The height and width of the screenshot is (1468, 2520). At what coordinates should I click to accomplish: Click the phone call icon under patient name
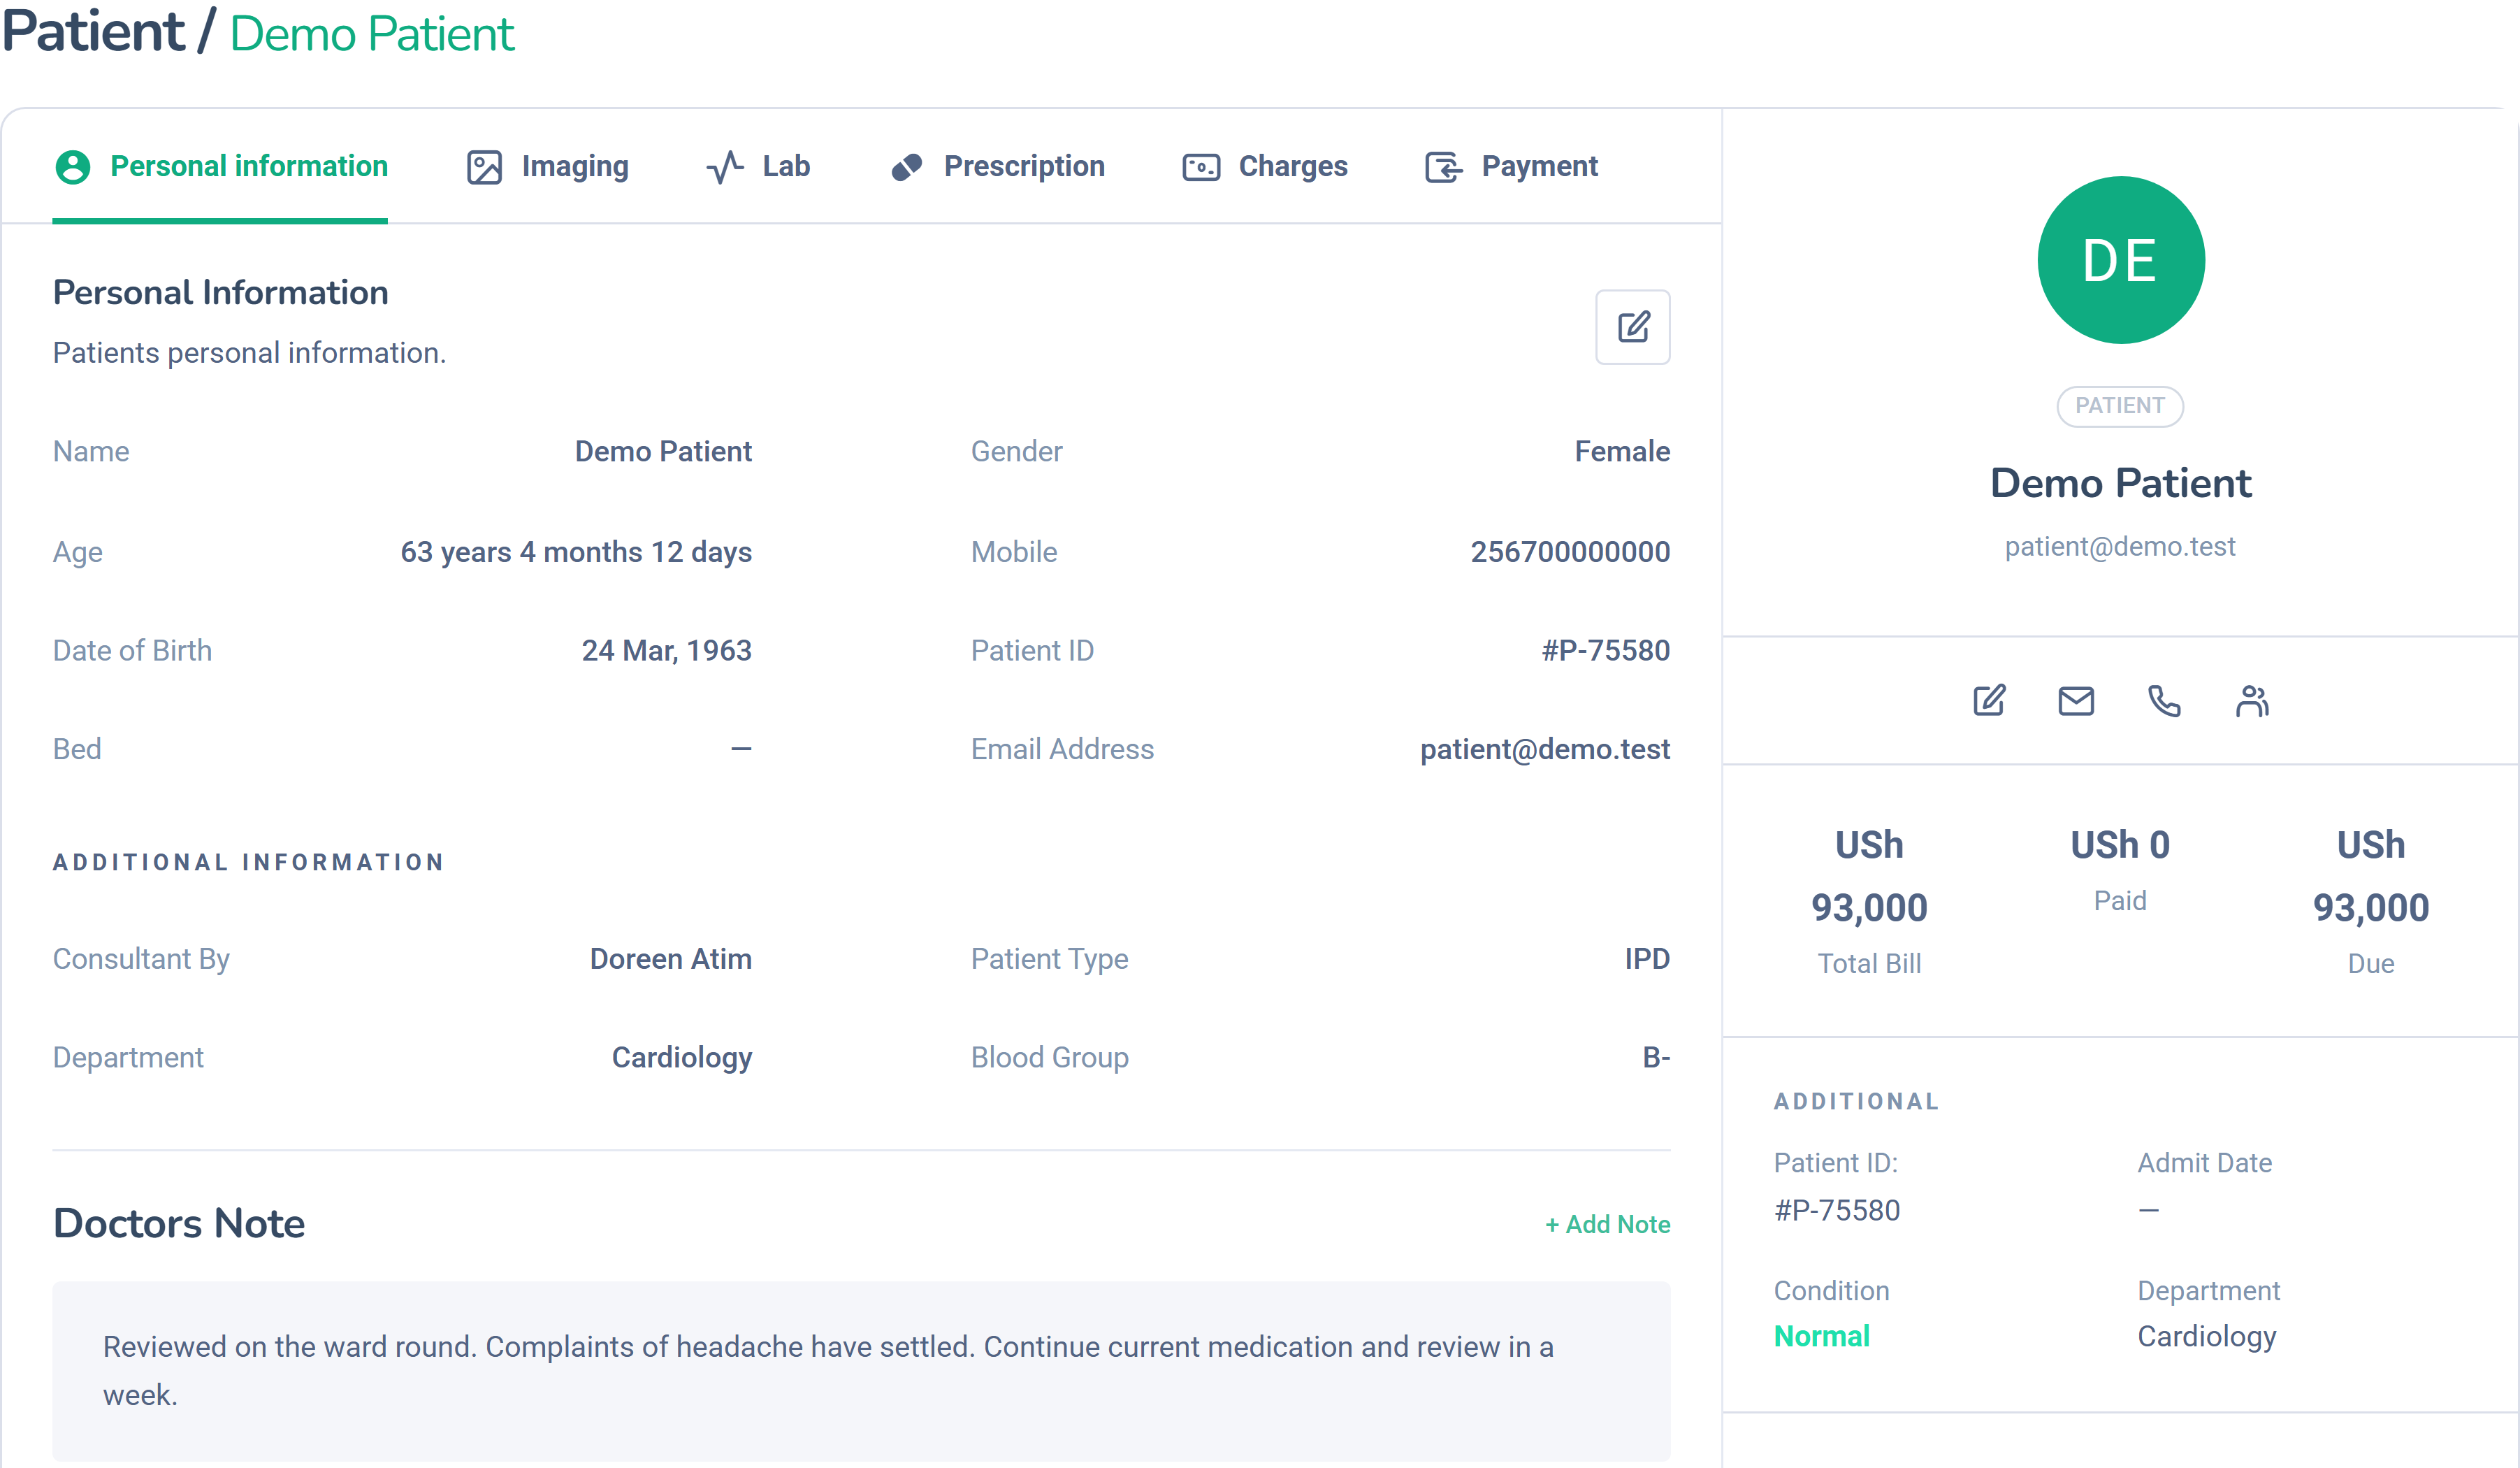point(2164,700)
